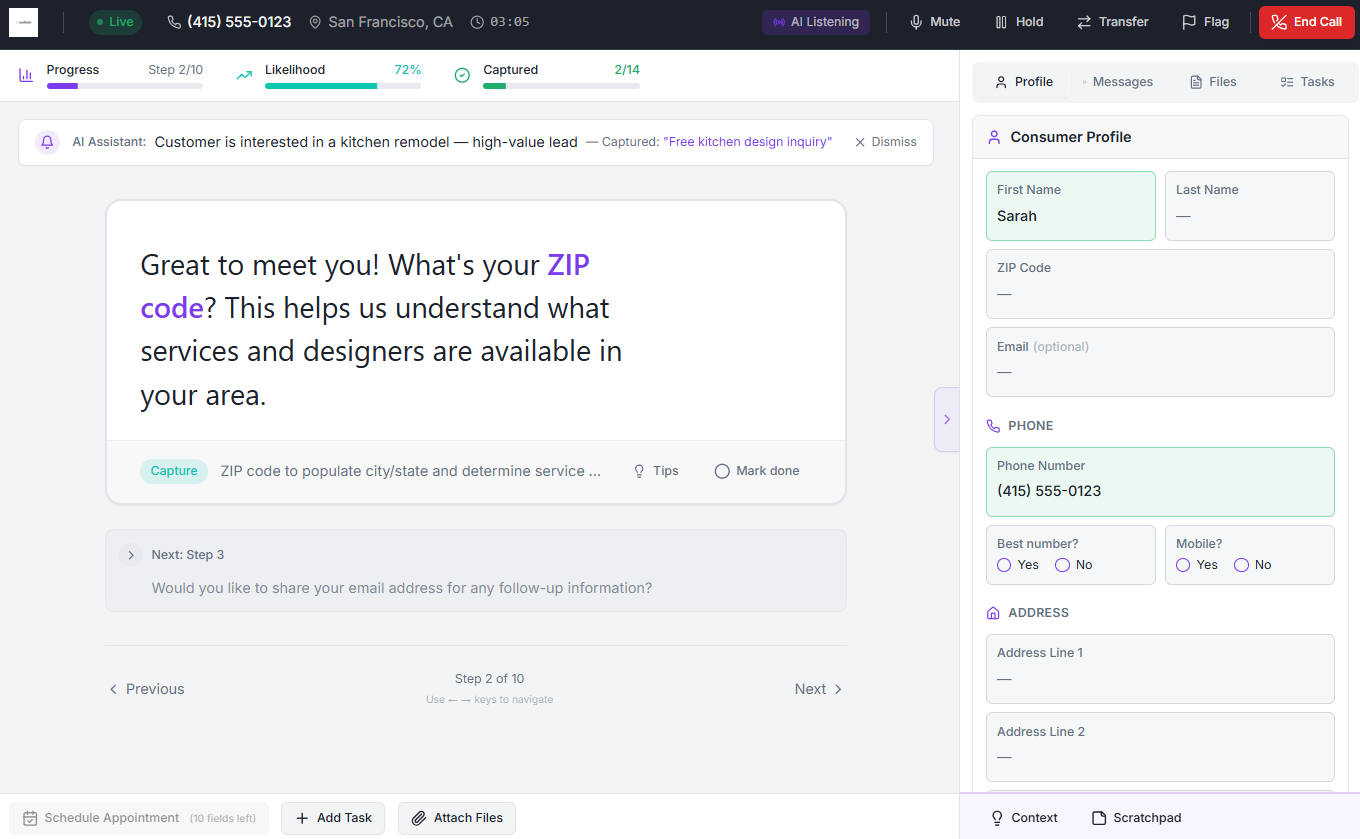Click the AI Listening indicator
The width and height of the screenshot is (1360, 839).
click(x=816, y=21)
